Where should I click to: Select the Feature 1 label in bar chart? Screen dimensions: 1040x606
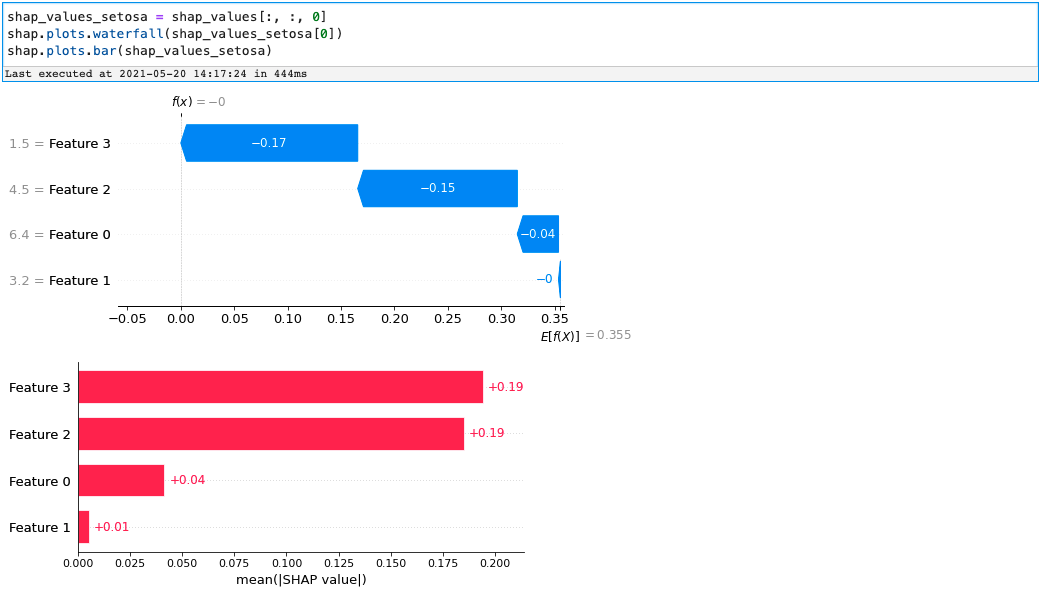(x=39, y=528)
